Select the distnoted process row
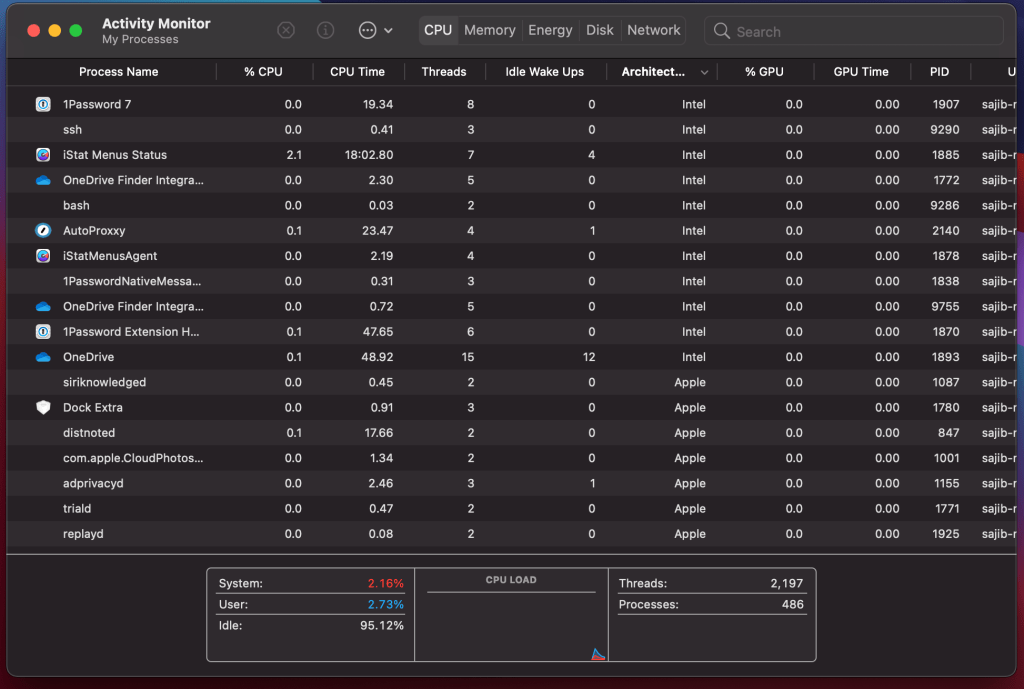1024x689 pixels. 511,433
